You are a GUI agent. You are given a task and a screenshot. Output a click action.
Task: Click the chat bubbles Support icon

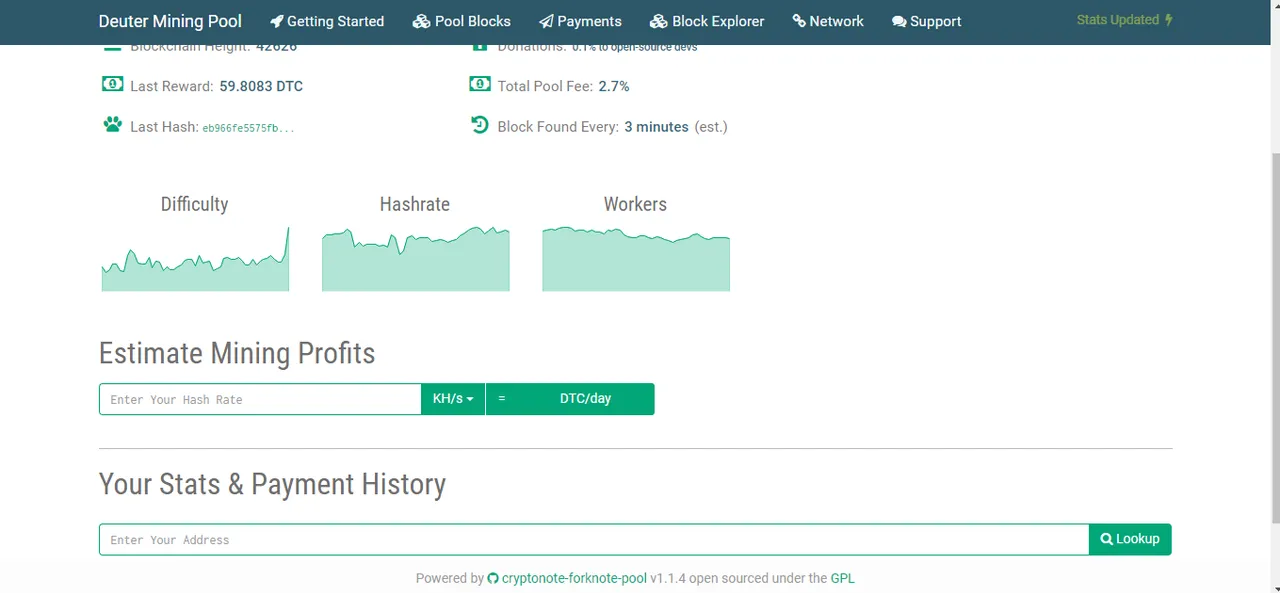point(899,21)
